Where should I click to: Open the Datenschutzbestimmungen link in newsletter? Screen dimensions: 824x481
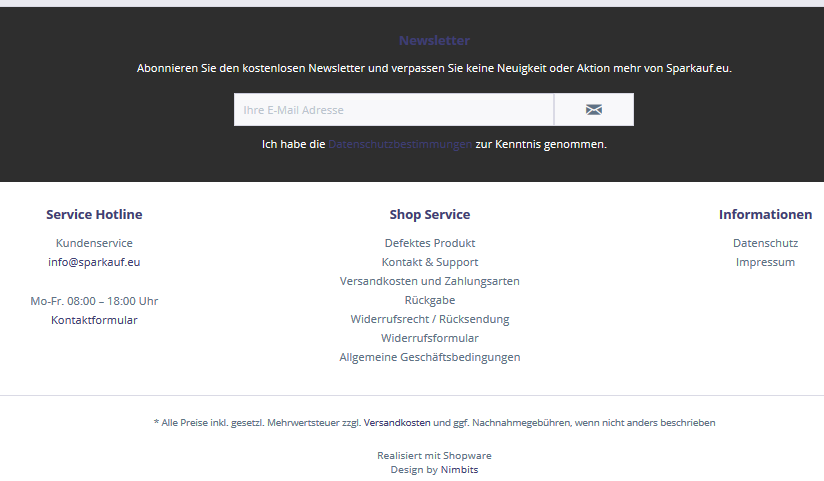(400, 144)
